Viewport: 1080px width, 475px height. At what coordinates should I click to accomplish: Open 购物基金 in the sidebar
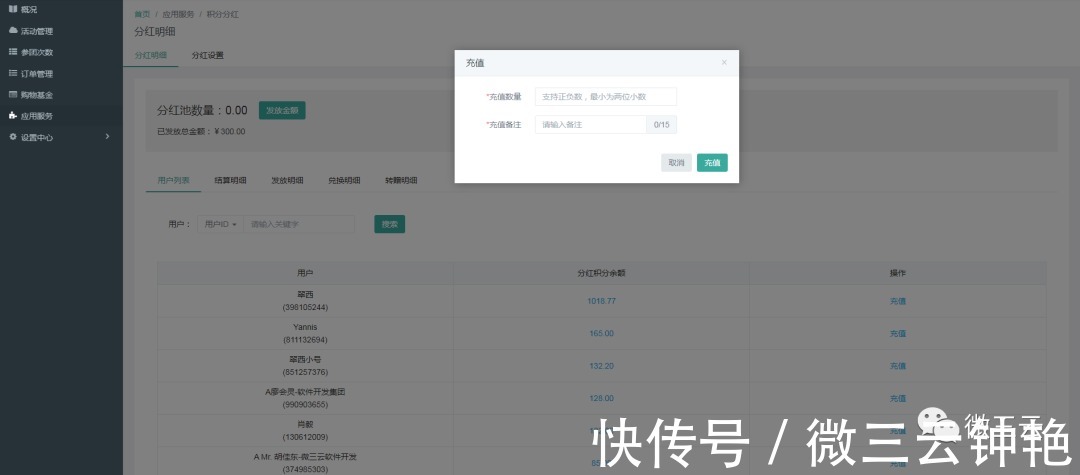tap(37, 95)
